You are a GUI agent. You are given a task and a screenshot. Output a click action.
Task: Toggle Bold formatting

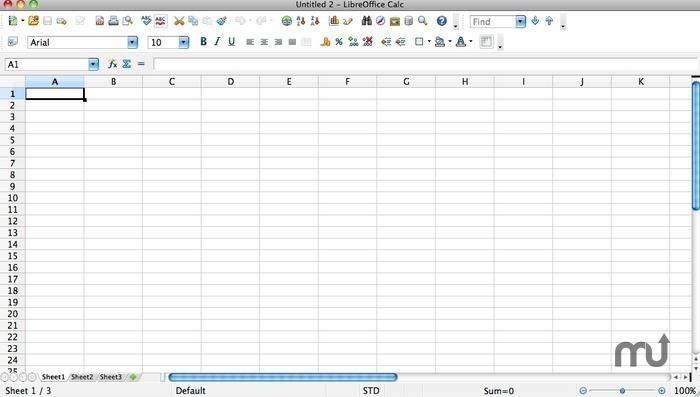click(x=204, y=42)
